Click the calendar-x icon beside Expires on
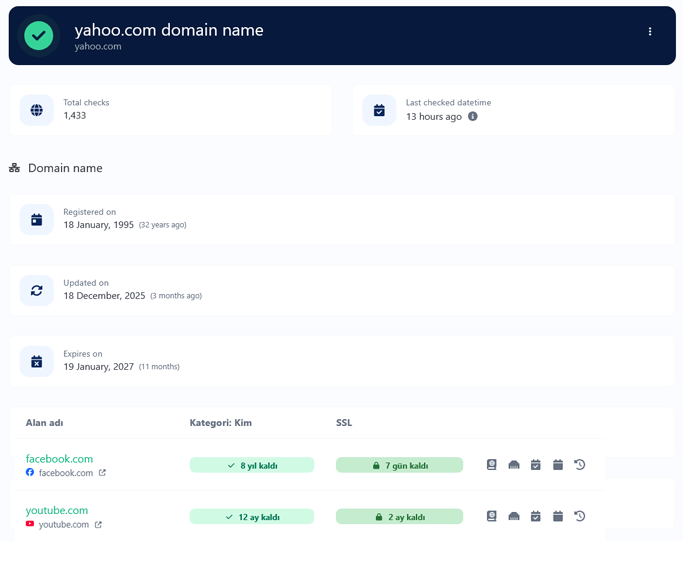 (x=37, y=362)
